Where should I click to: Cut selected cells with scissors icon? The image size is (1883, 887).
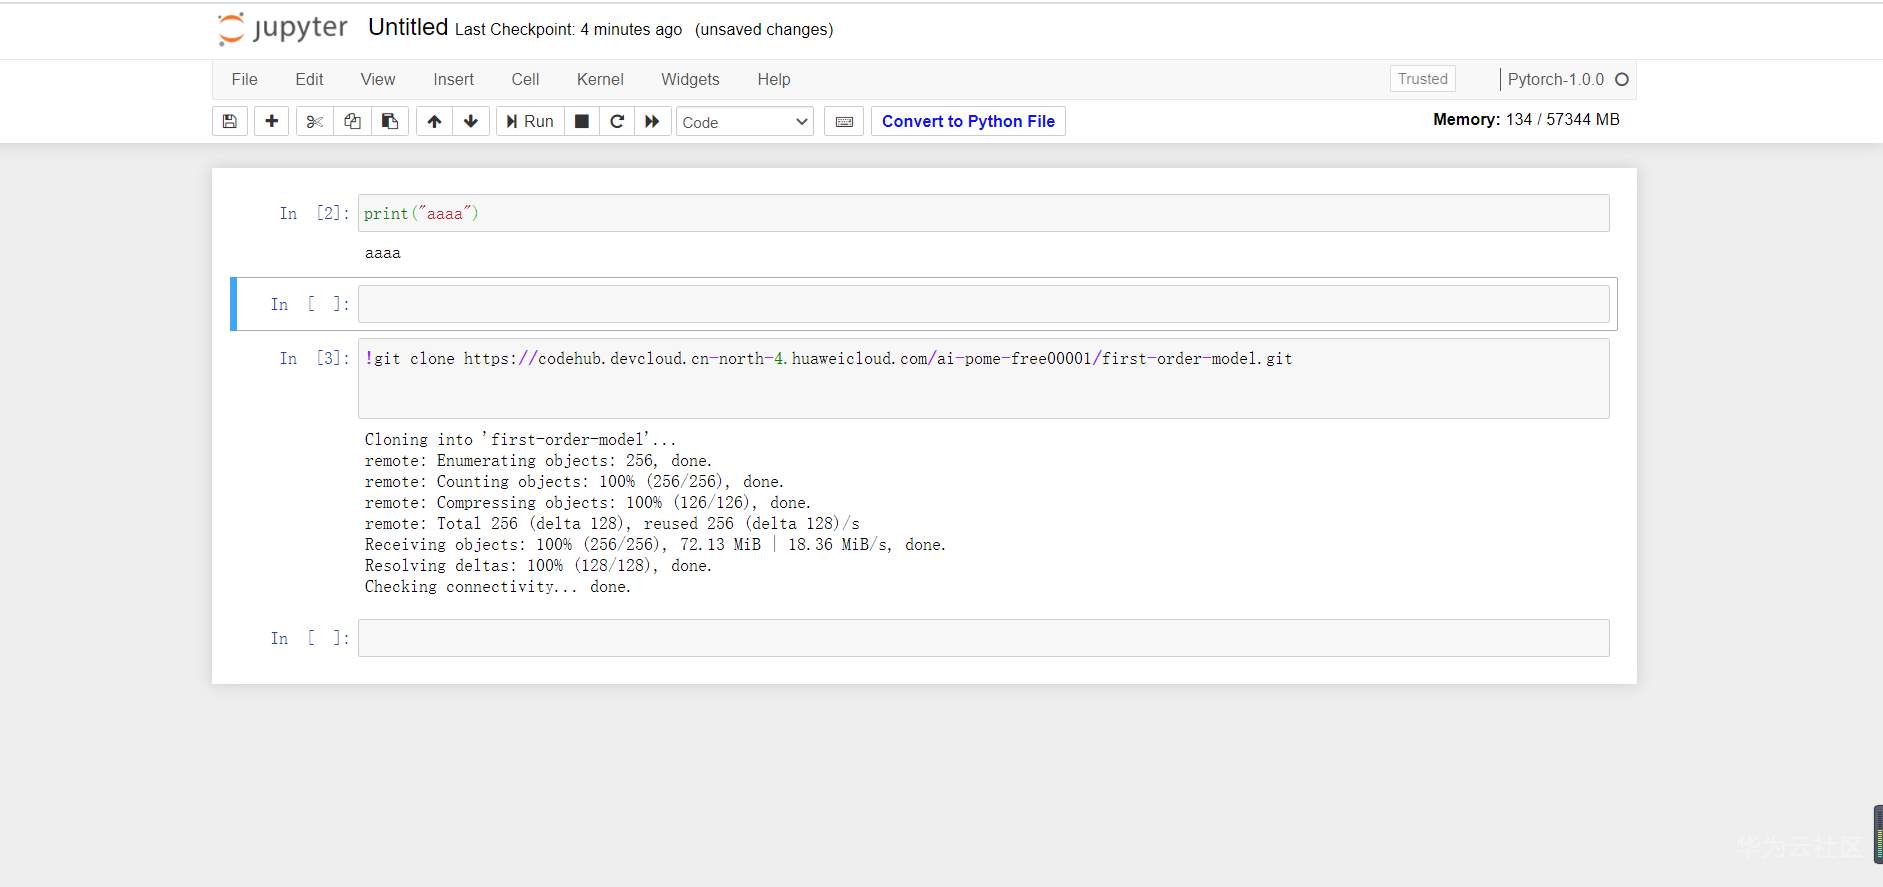315,121
